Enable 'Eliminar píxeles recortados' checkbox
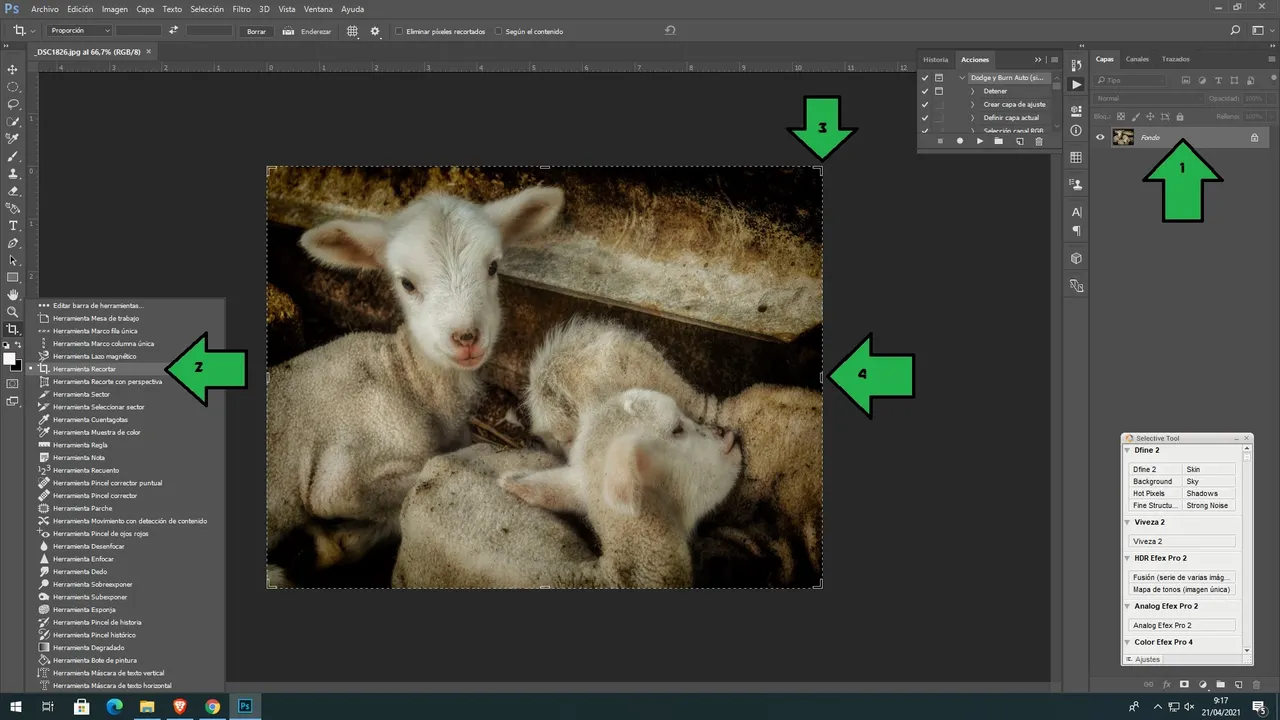1280x720 pixels. [x=399, y=31]
